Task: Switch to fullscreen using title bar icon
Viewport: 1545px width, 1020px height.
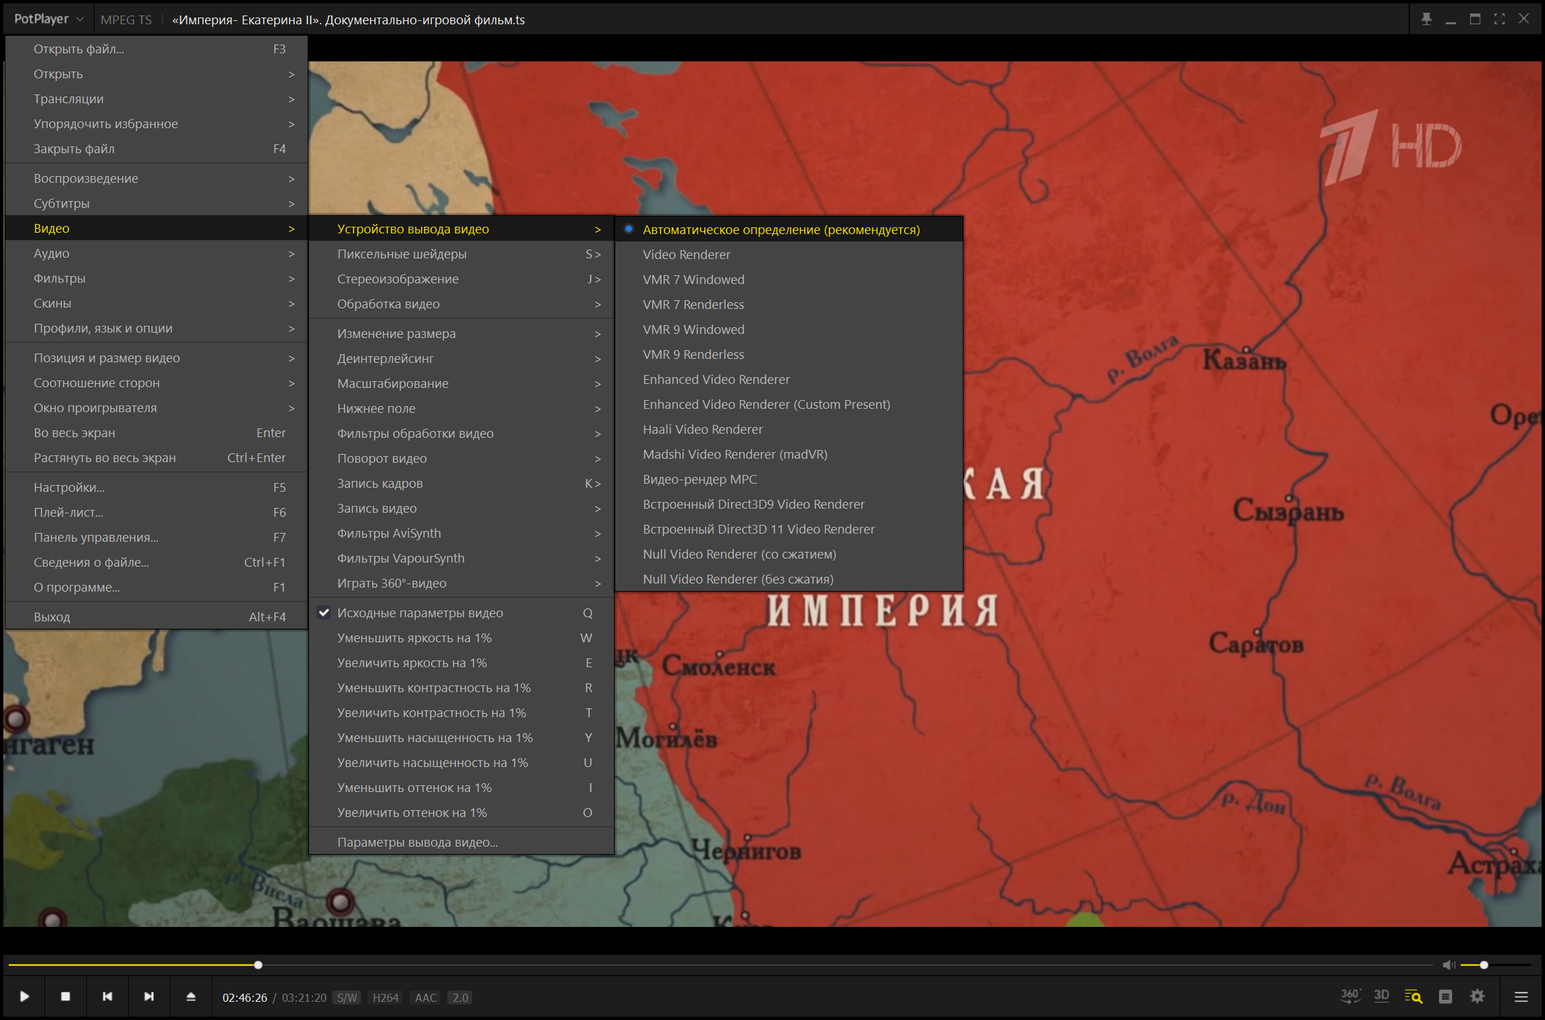Action: pyautogui.click(x=1499, y=19)
